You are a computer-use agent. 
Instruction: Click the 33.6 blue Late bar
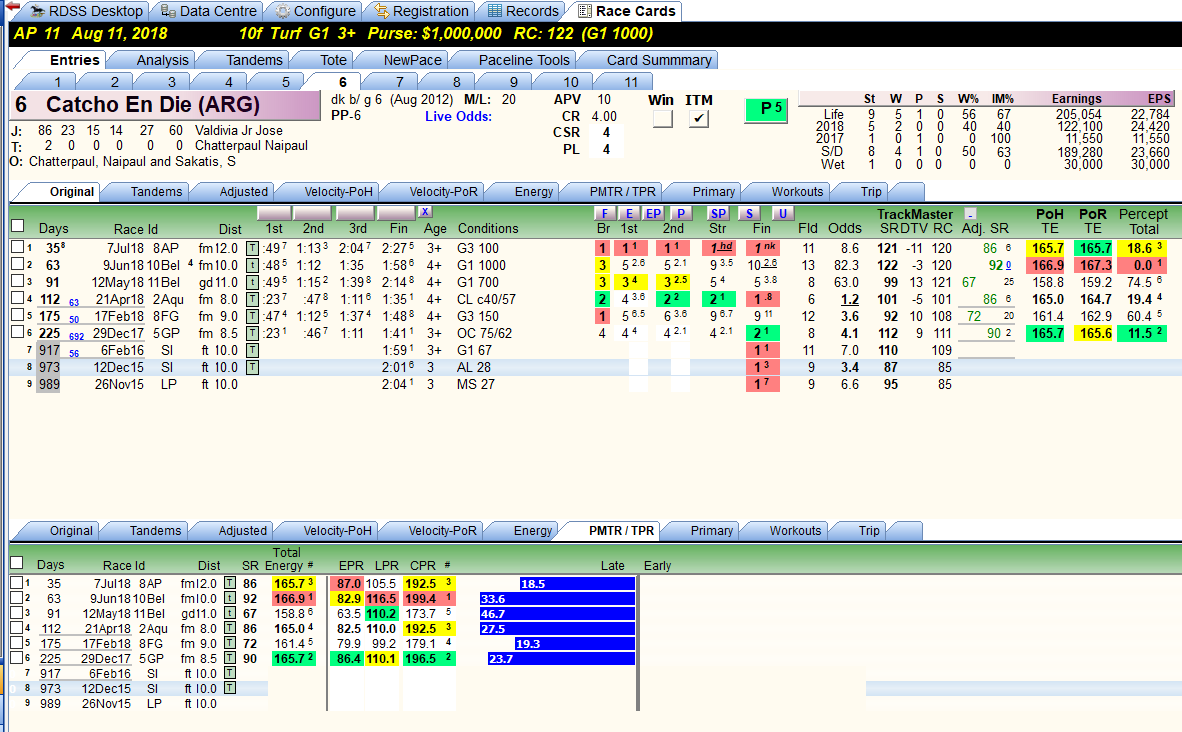click(557, 599)
